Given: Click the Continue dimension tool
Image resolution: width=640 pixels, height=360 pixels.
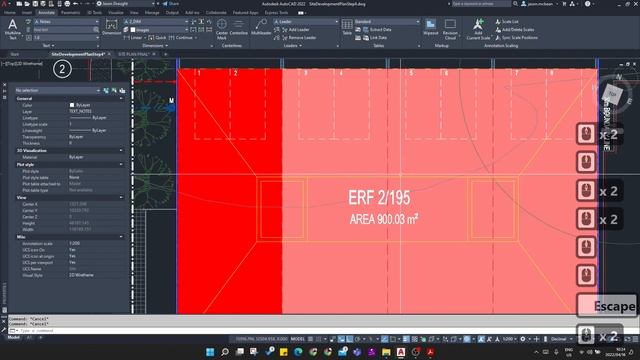Looking at the screenshot, I should coord(181,38).
